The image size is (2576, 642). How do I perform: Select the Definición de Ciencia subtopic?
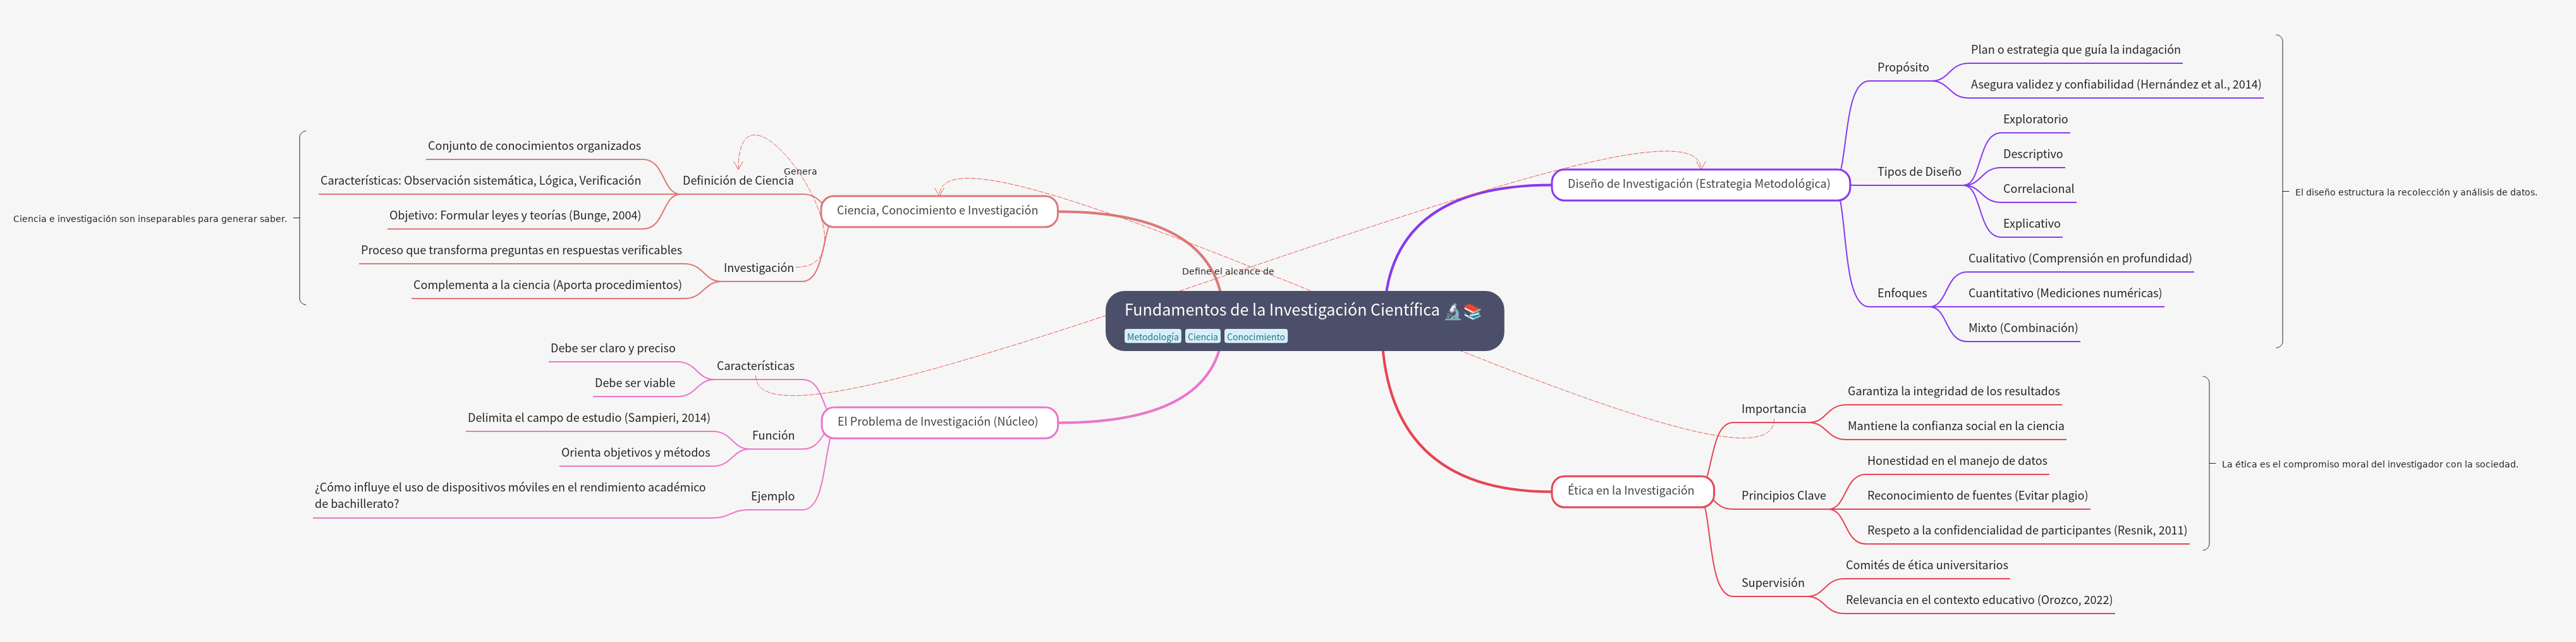click(737, 181)
